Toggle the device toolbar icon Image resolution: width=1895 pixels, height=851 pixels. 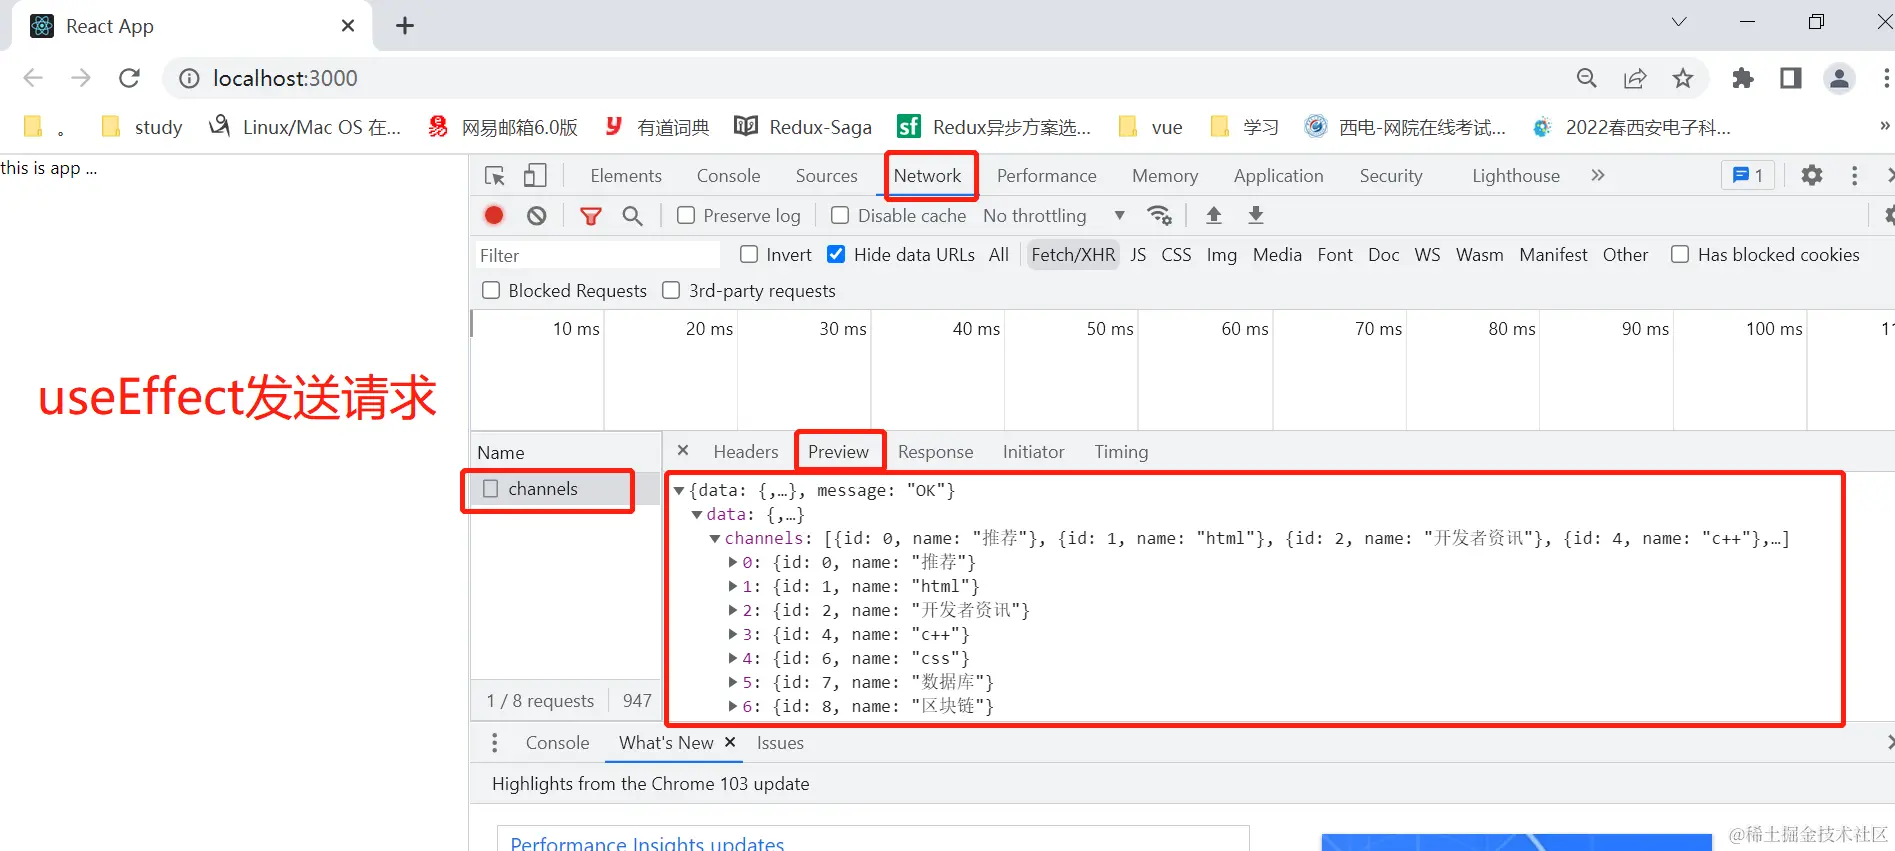(x=535, y=176)
